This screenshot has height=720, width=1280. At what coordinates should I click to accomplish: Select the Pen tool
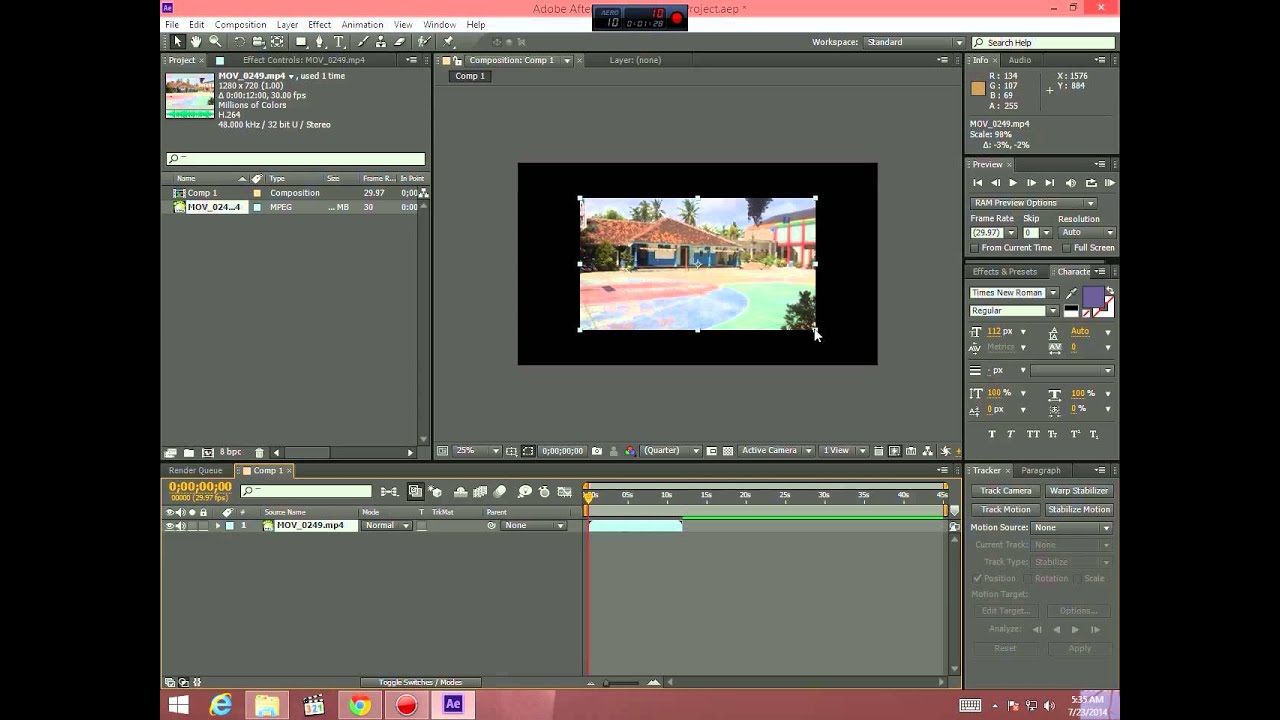(x=320, y=42)
